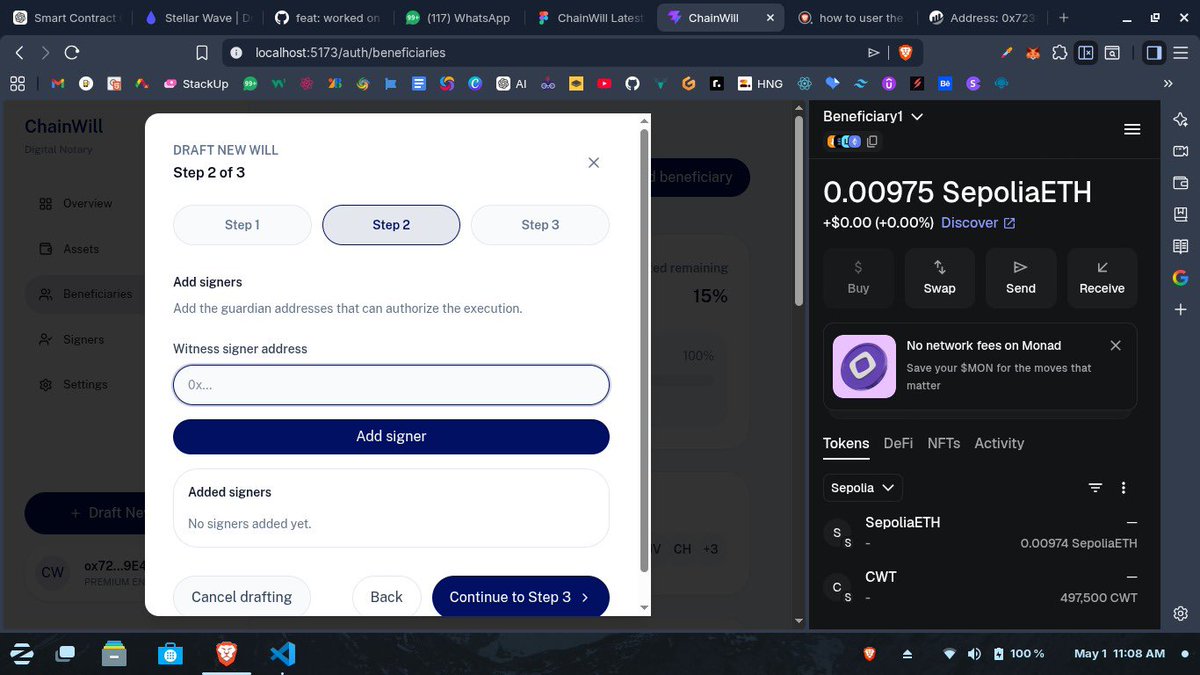
Task: Click the Brave Shields lion icon
Action: [x=905, y=52]
